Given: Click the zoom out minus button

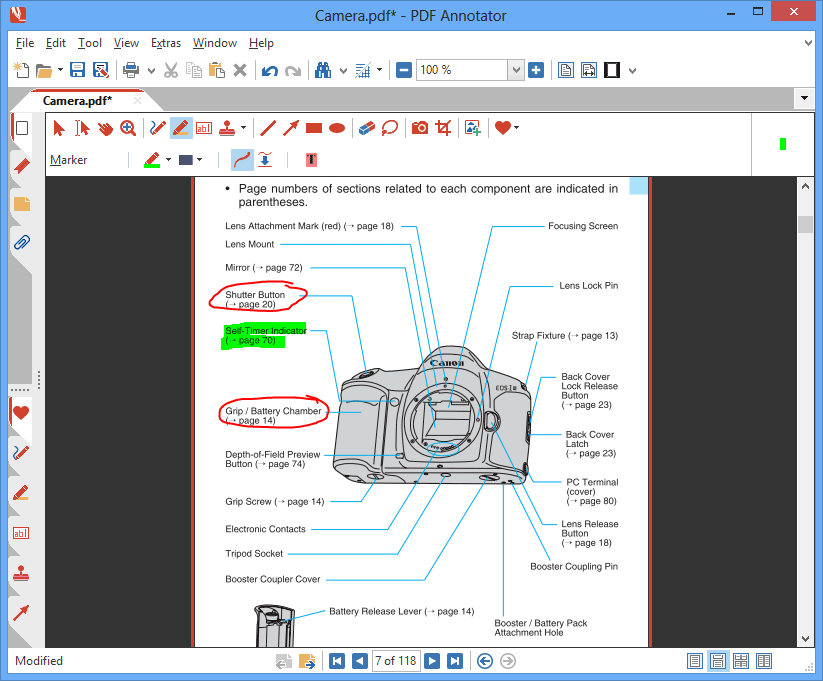Looking at the screenshot, I should click(404, 70).
